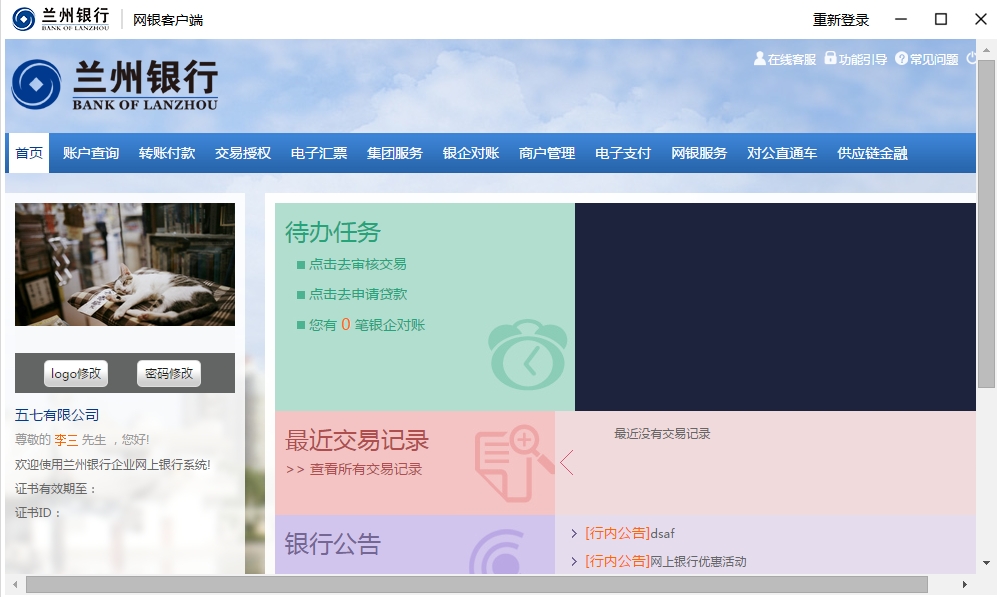Expand the chevron beside dsaf announcement

coord(574,533)
